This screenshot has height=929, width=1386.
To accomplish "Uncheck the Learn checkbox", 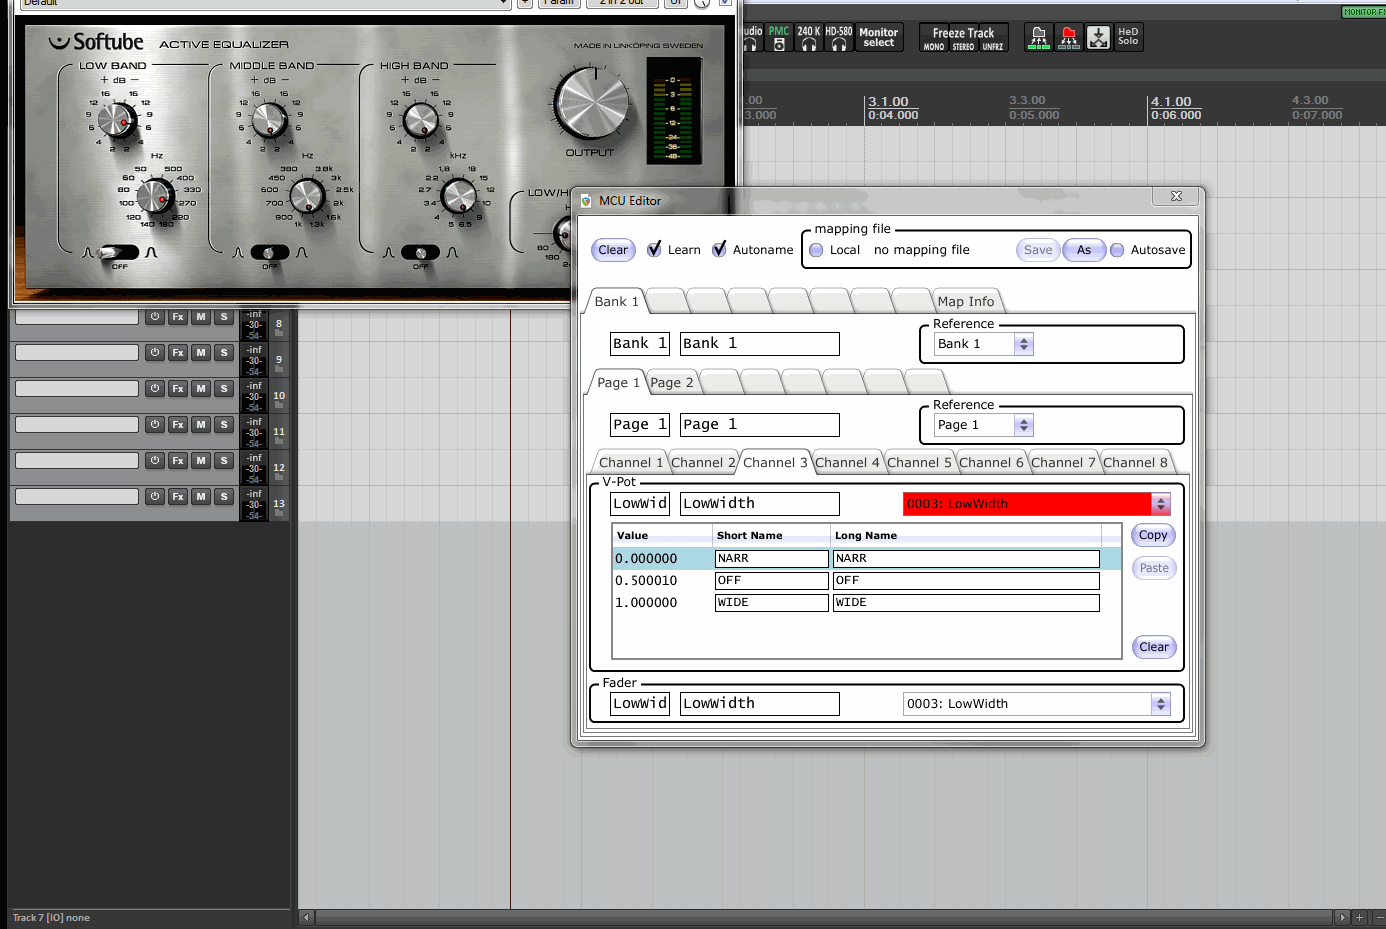I will click(654, 250).
